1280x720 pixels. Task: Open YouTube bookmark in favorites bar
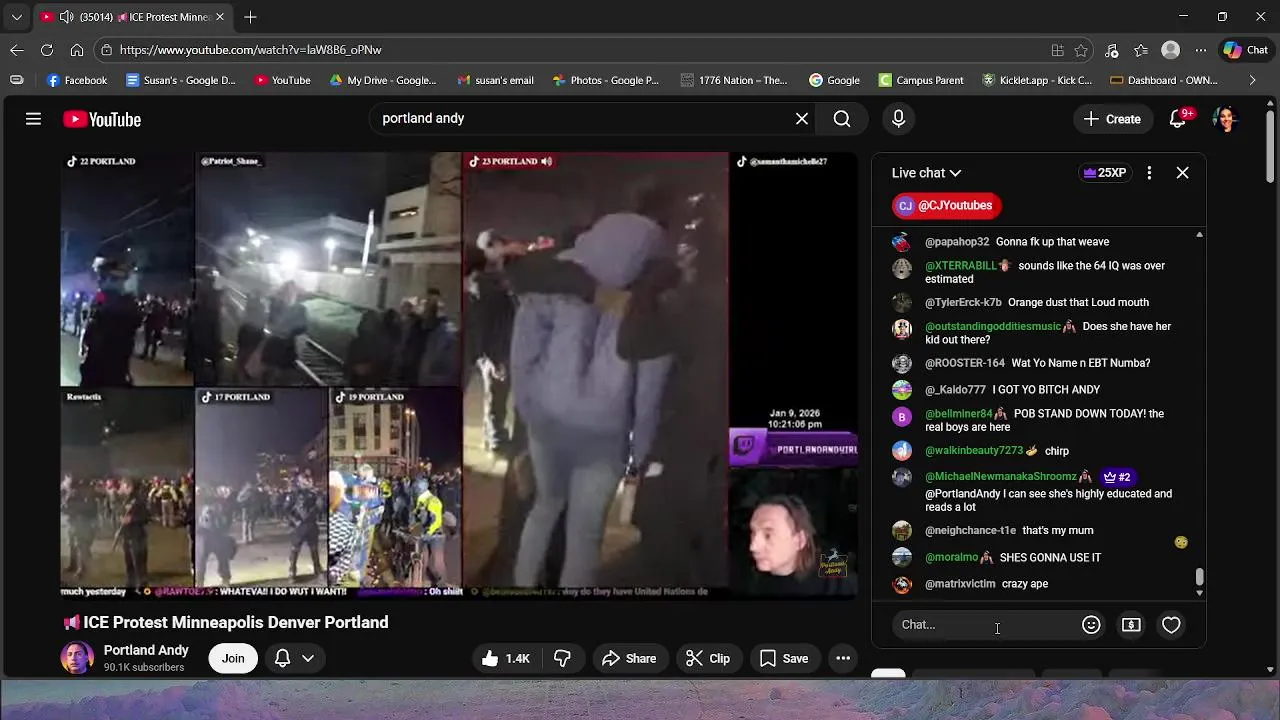(x=282, y=80)
